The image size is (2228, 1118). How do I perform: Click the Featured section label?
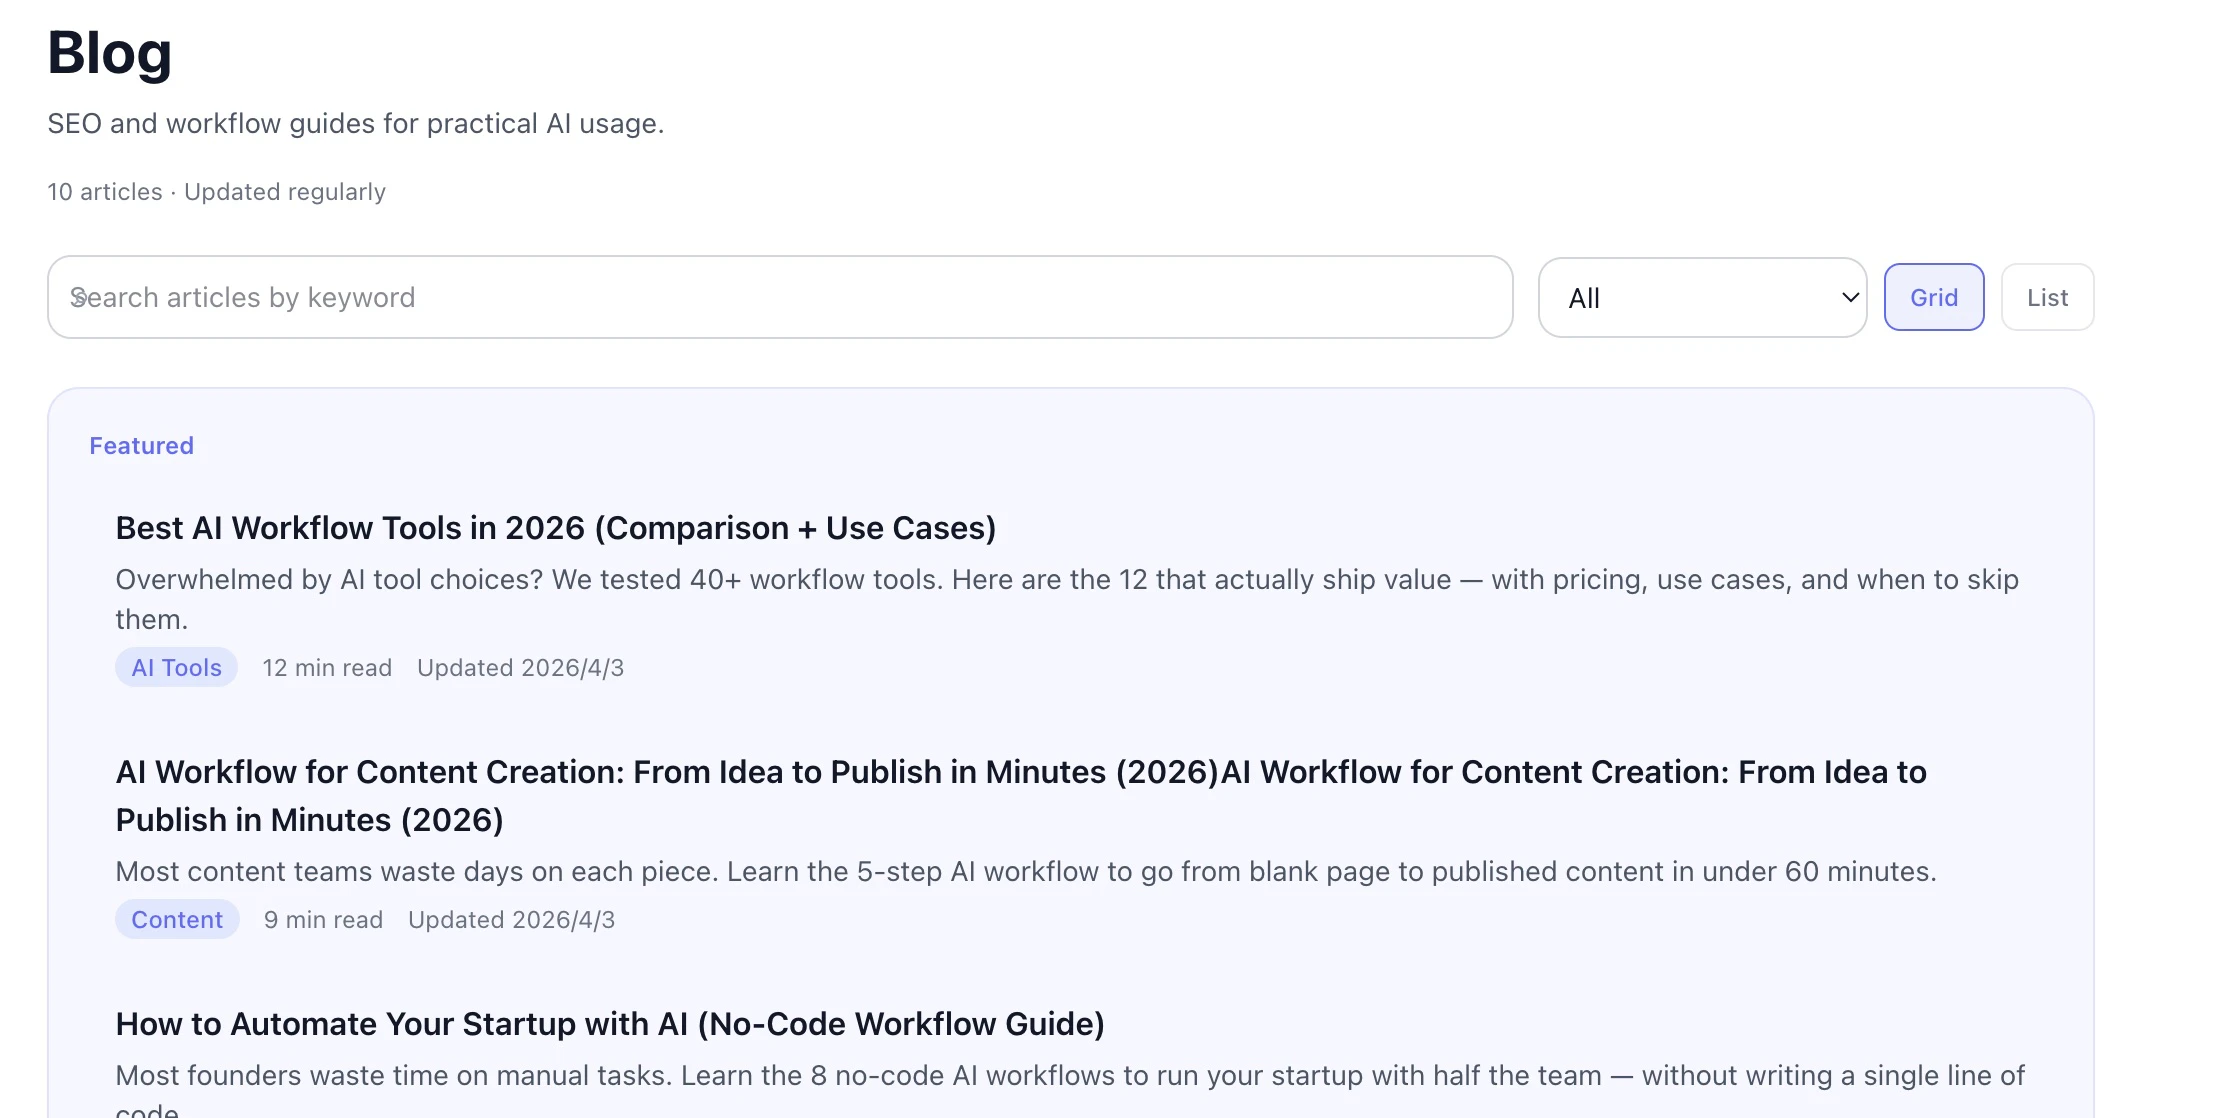tap(141, 445)
